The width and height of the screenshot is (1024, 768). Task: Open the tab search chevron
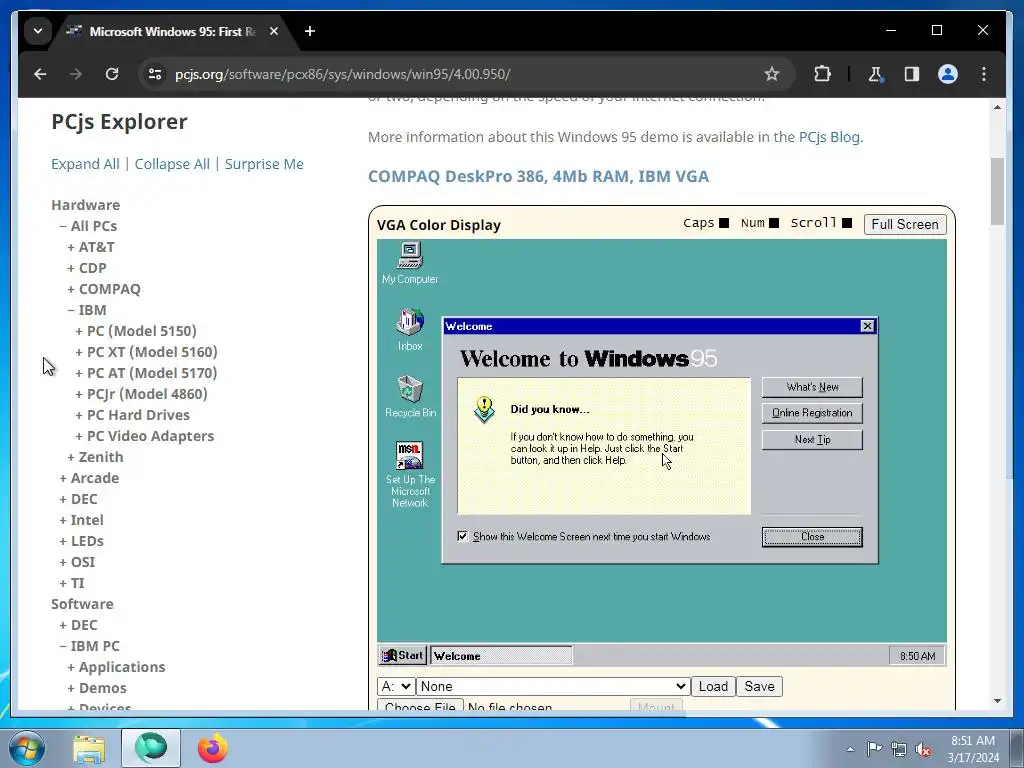pos(38,31)
